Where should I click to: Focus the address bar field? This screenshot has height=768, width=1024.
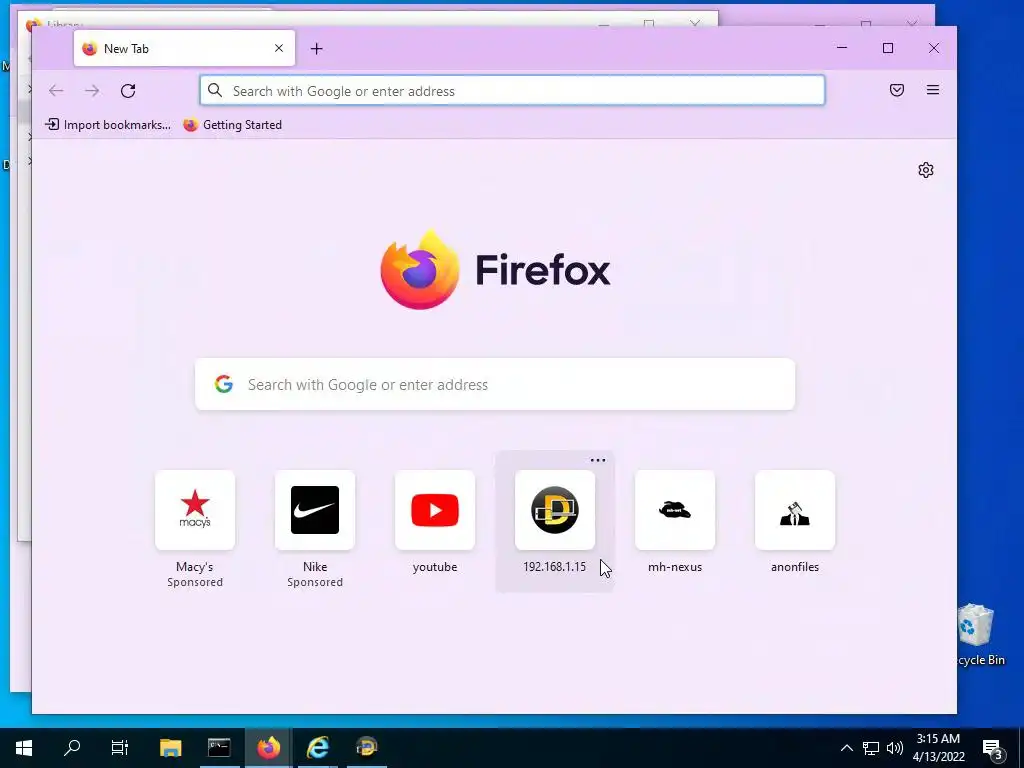click(512, 91)
